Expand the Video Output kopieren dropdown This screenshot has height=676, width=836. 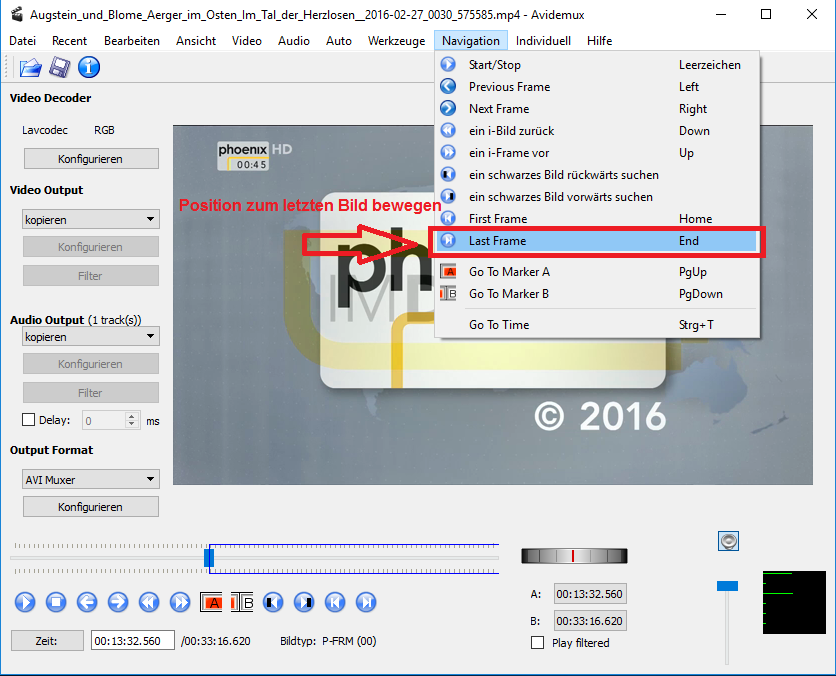(90, 220)
